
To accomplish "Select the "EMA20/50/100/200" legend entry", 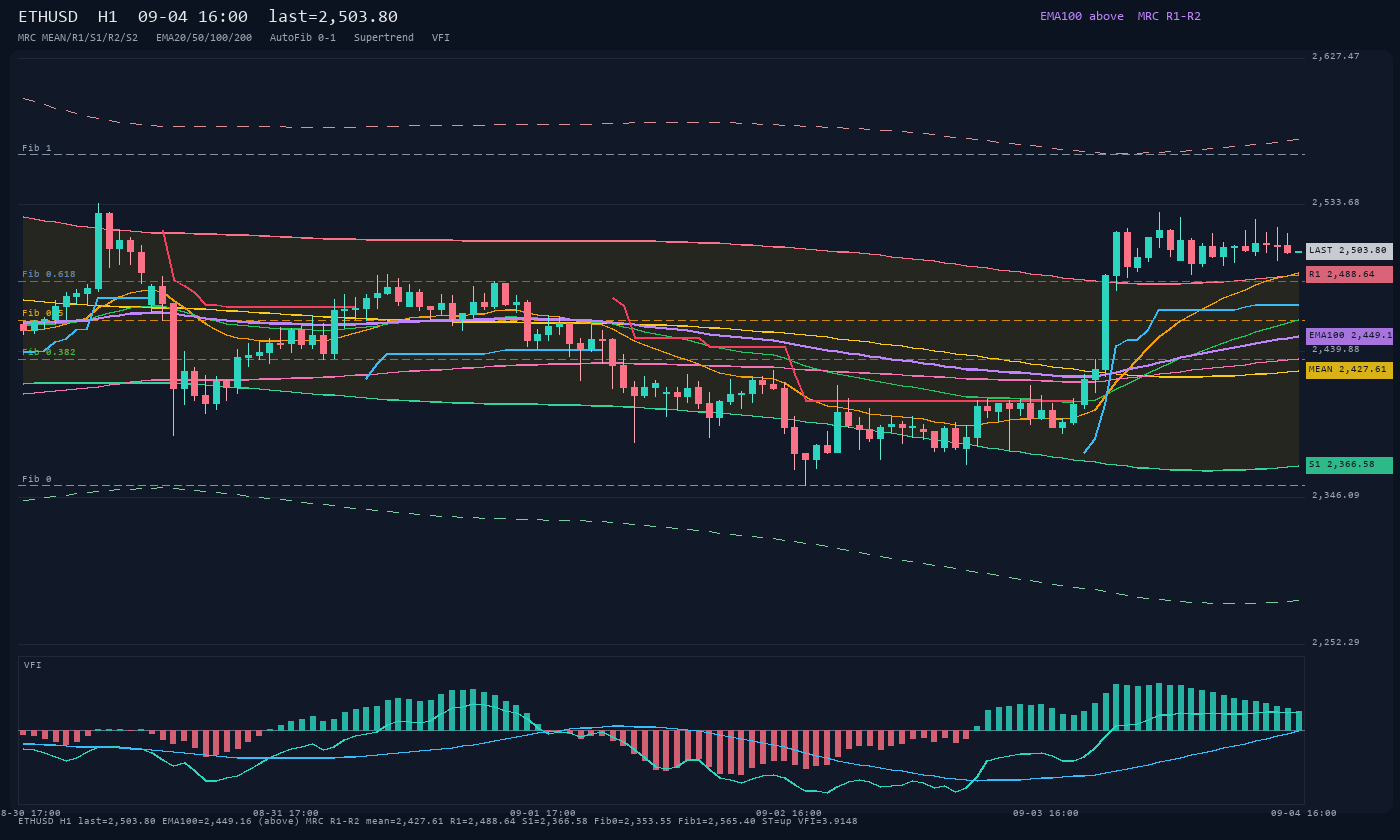I will point(204,38).
